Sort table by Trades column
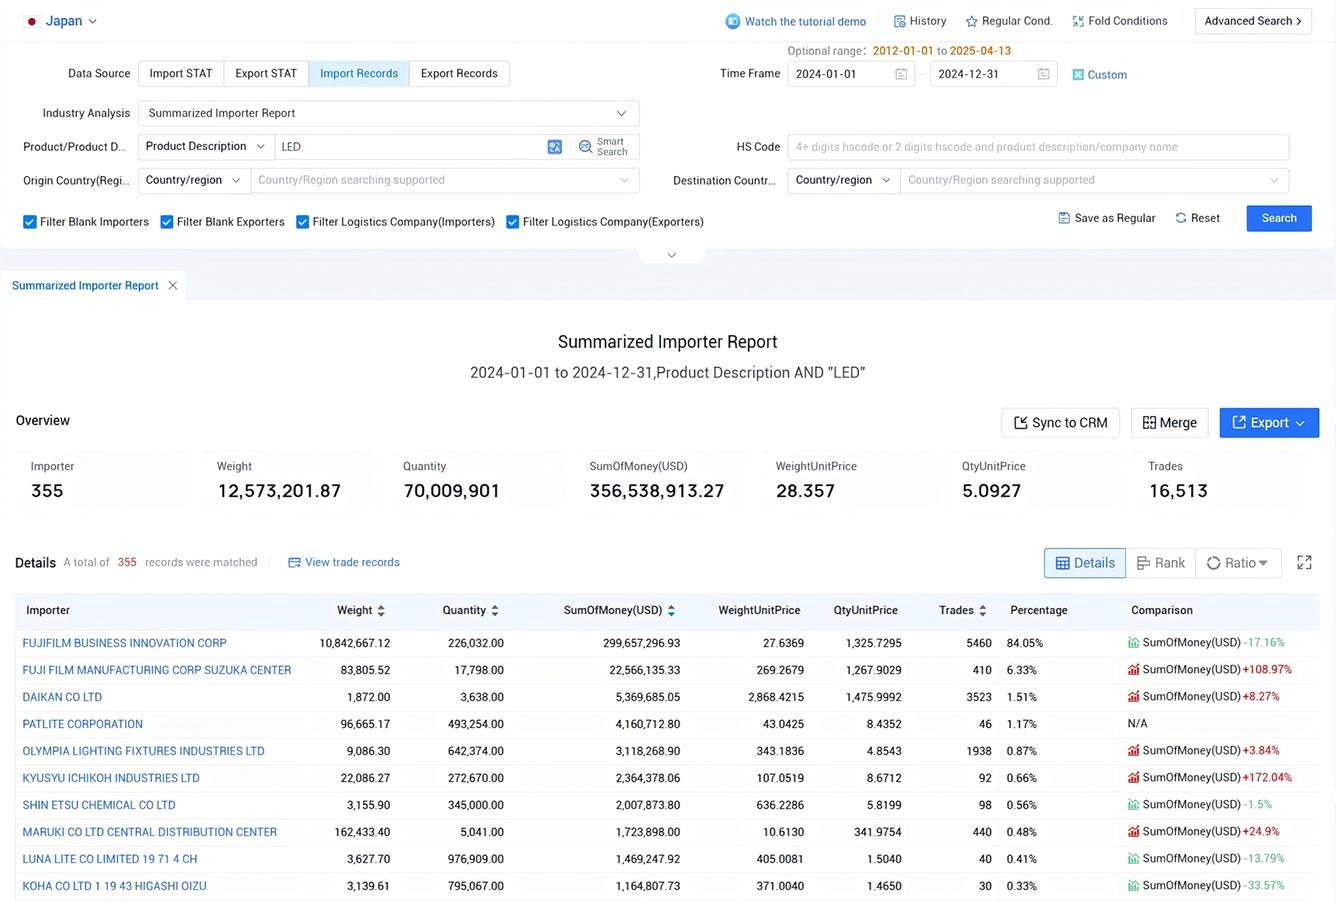This screenshot has width=1336, height=902. [983, 610]
